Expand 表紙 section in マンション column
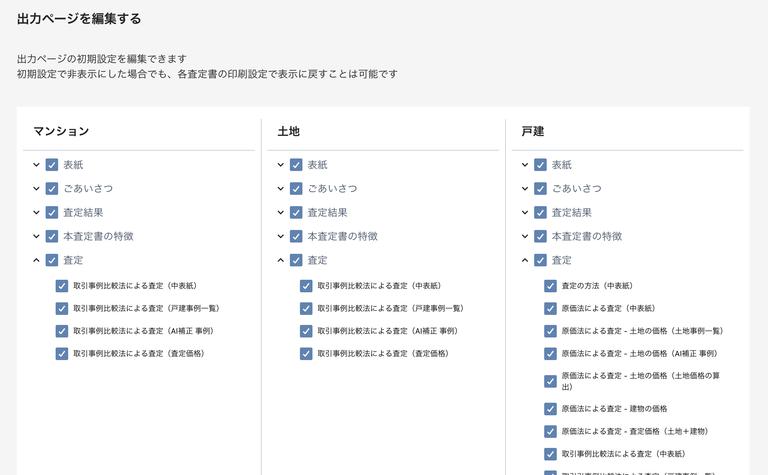 pos(37,165)
